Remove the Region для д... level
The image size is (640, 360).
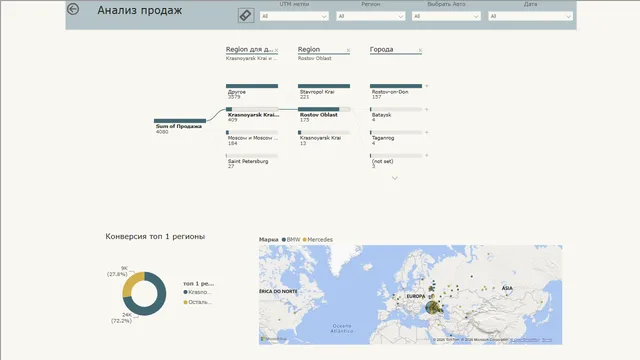[276, 50]
